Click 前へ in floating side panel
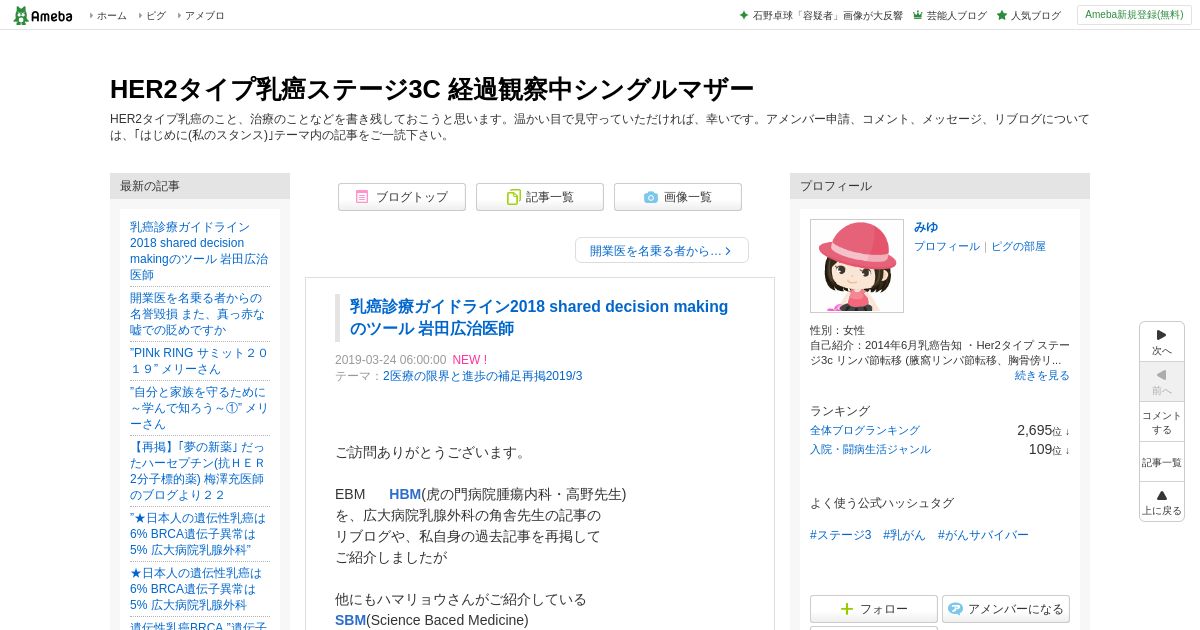This screenshot has width=1200, height=630. click(1162, 382)
